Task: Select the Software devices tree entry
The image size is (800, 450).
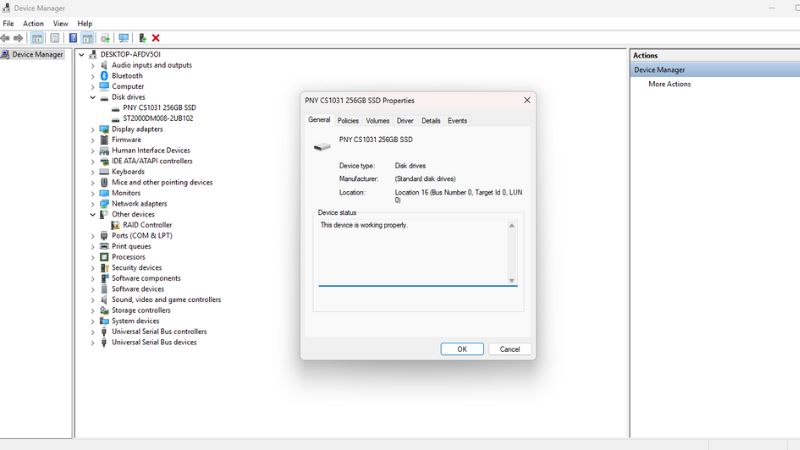Action: point(138,289)
